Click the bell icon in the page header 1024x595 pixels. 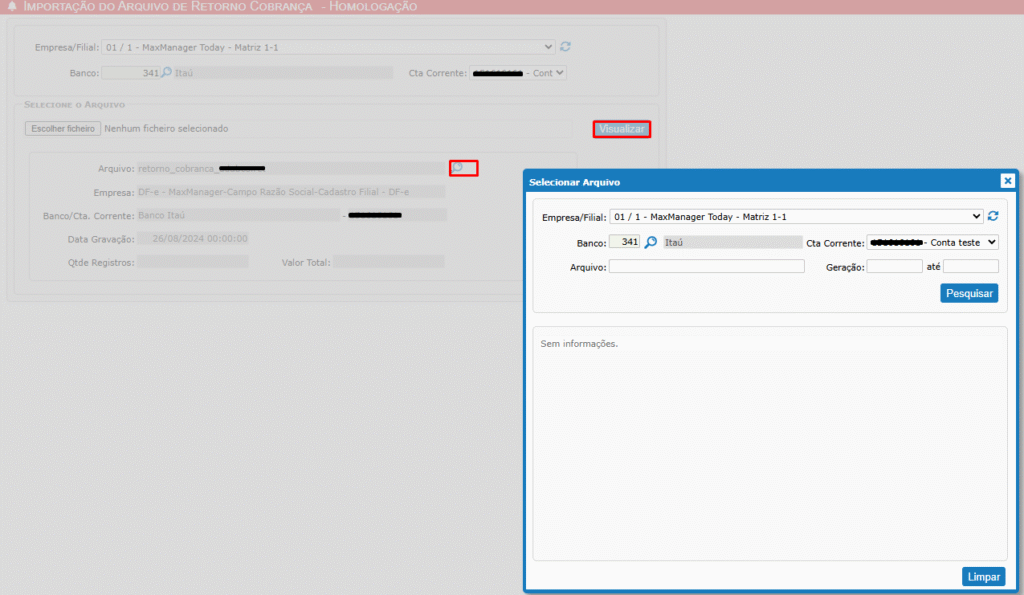click(x=11, y=7)
